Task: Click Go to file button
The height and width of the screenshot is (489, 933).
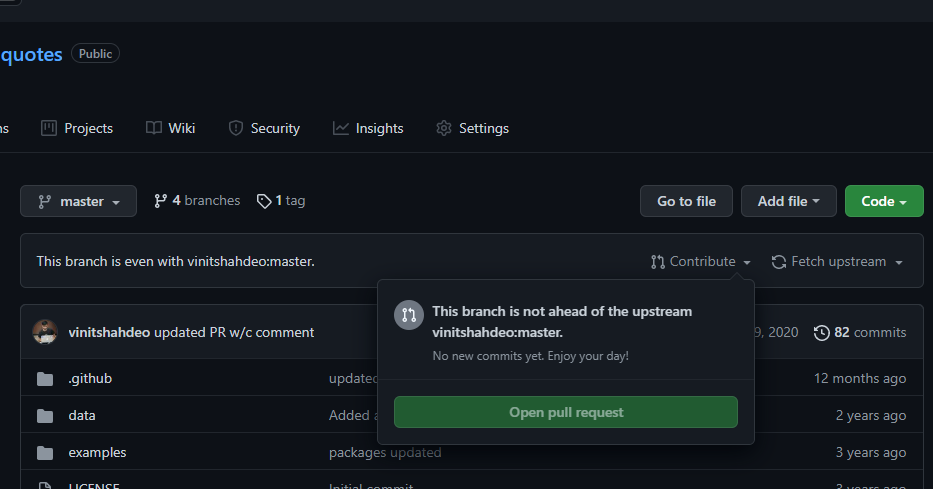Action: tap(686, 201)
